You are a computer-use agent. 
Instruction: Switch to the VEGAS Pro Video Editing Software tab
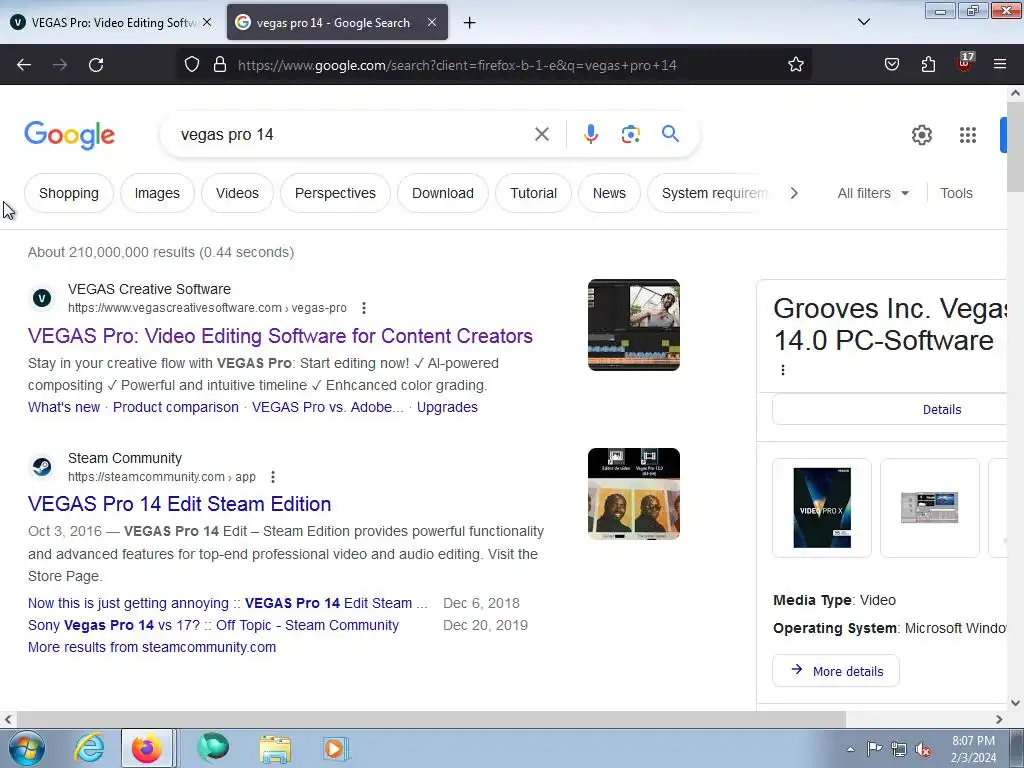tap(111, 22)
